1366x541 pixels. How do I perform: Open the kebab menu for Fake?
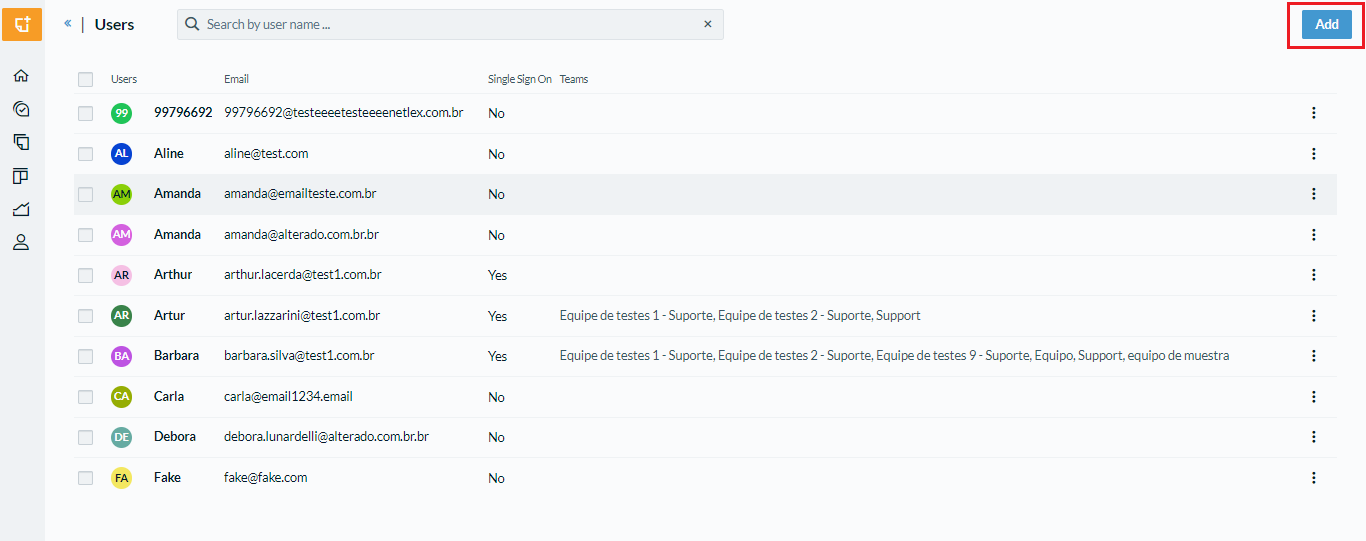pyautogui.click(x=1314, y=478)
